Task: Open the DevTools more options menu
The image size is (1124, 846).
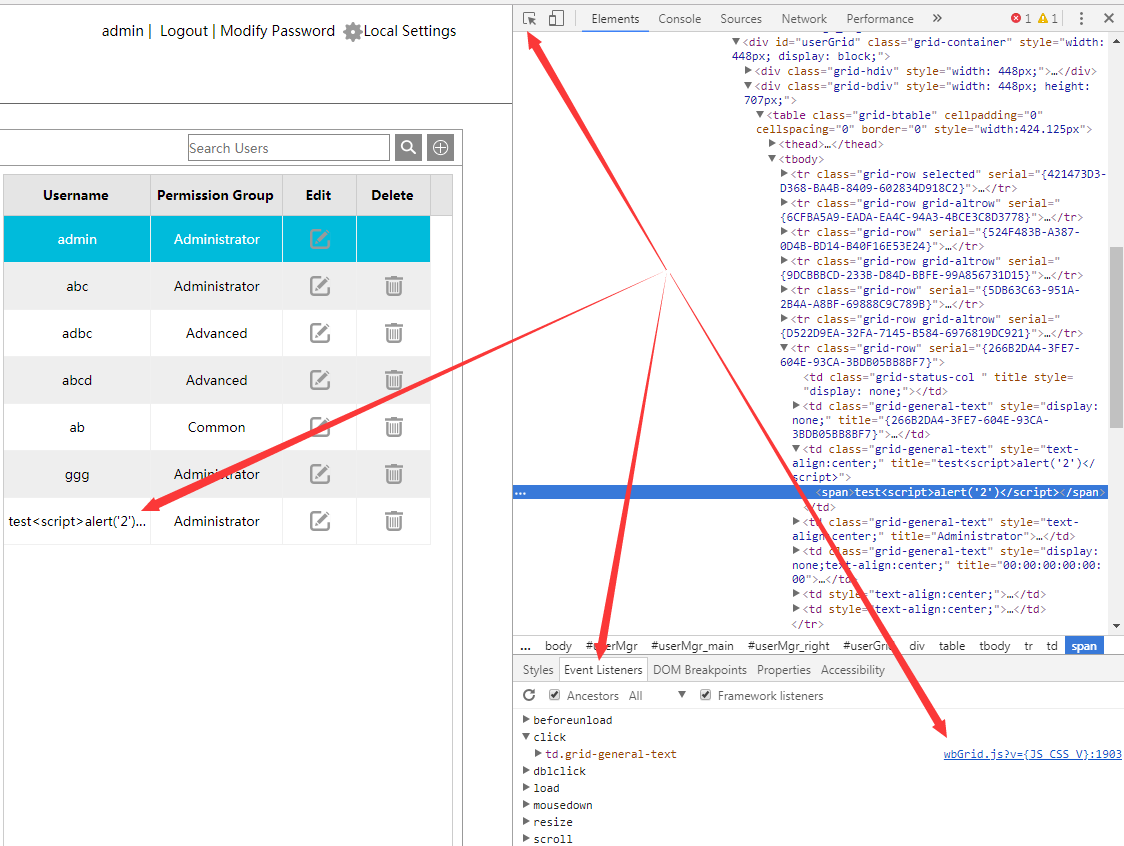Action: click(1082, 19)
